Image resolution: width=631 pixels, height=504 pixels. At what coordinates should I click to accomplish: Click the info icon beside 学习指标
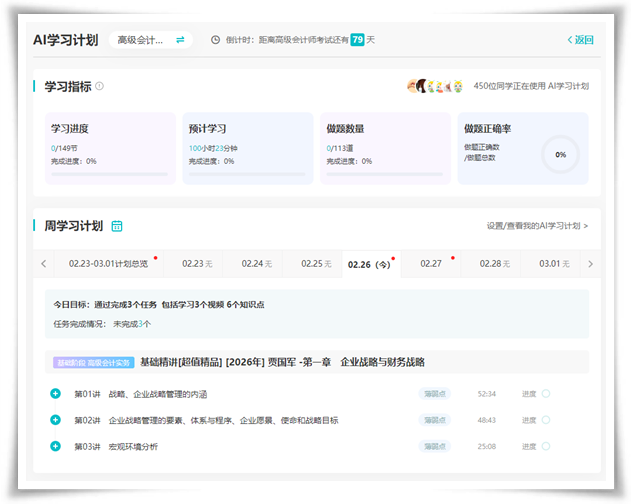[x=99, y=87]
